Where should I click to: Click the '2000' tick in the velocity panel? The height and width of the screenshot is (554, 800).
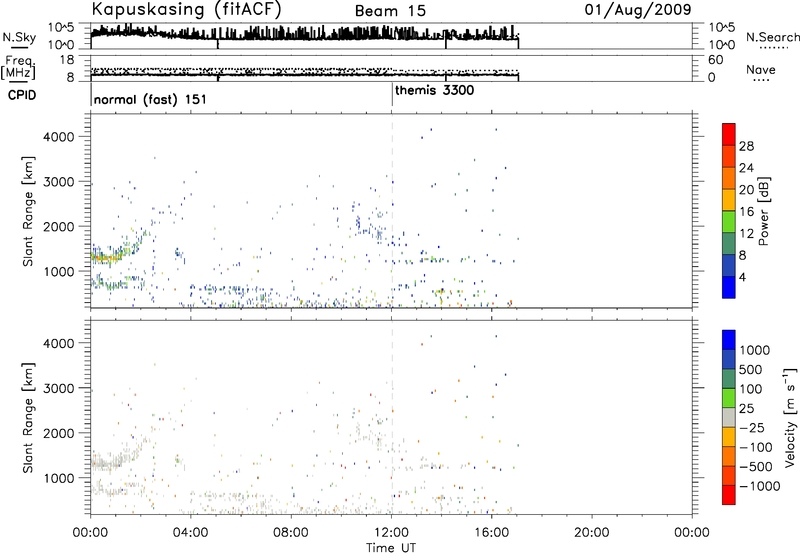(x=58, y=433)
